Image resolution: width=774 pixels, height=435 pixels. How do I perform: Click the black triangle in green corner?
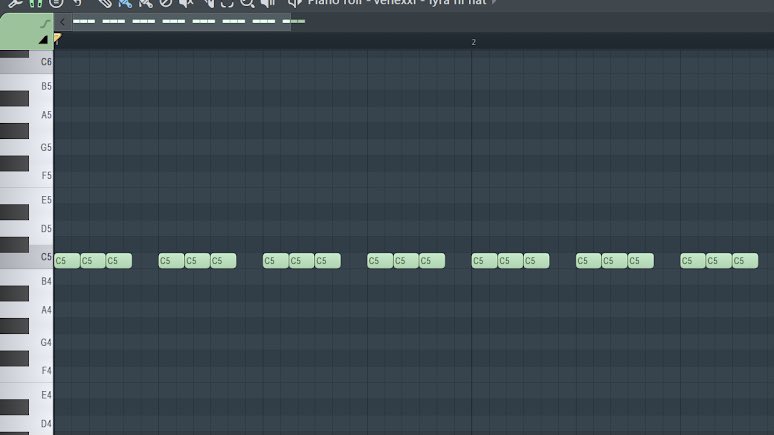click(x=43, y=40)
